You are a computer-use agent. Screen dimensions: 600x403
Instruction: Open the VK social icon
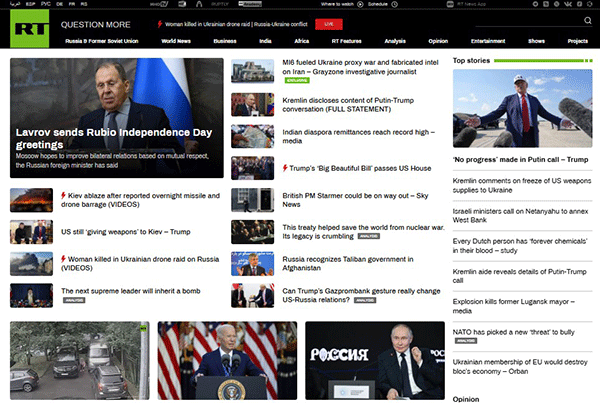click(x=568, y=4)
